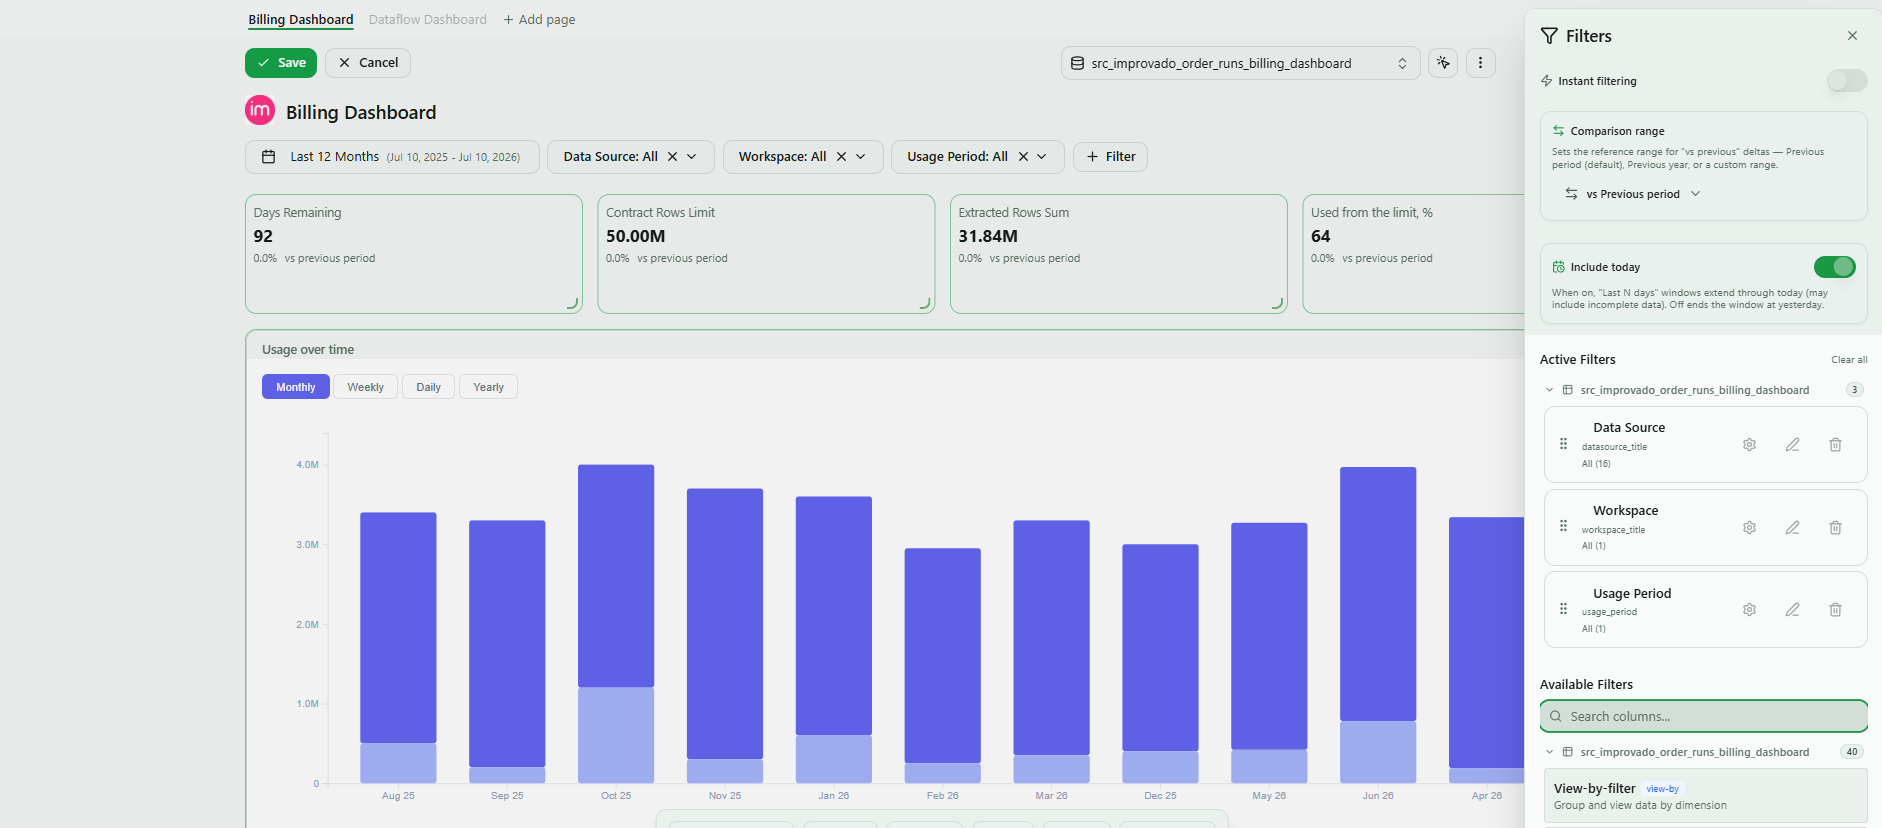Image resolution: width=1882 pixels, height=828 pixels.
Task: Expand the Usage Period filter dropdown
Action: [1042, 157]
